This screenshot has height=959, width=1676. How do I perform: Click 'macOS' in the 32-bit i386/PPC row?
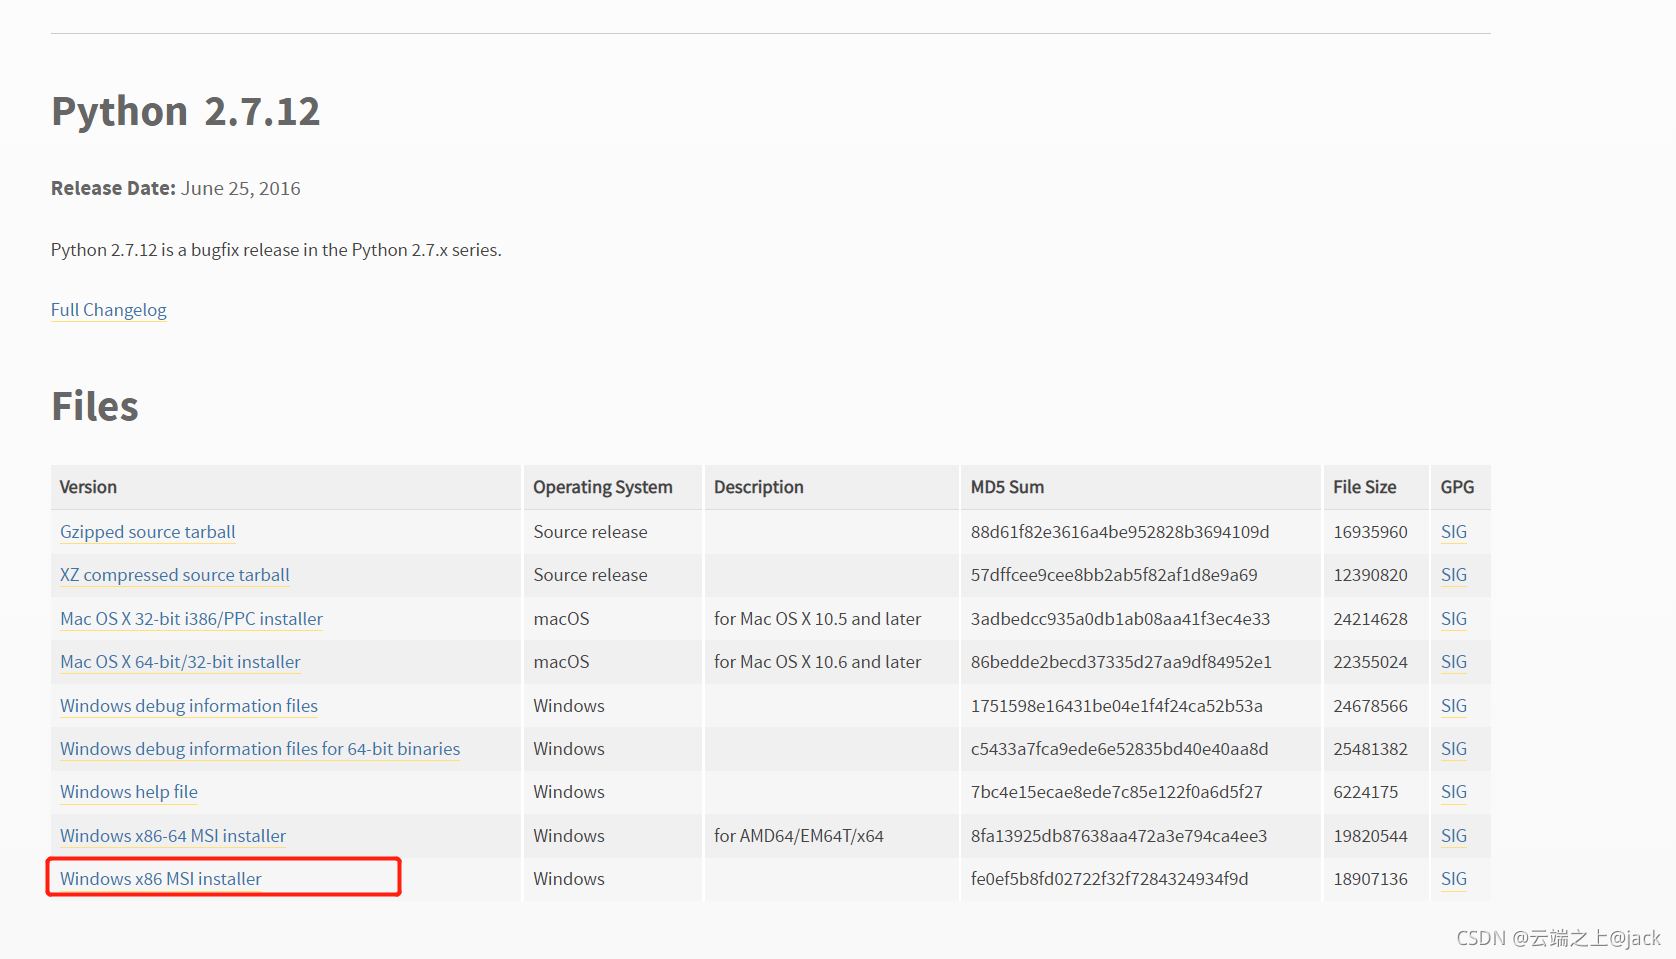[x=561, y=619]
